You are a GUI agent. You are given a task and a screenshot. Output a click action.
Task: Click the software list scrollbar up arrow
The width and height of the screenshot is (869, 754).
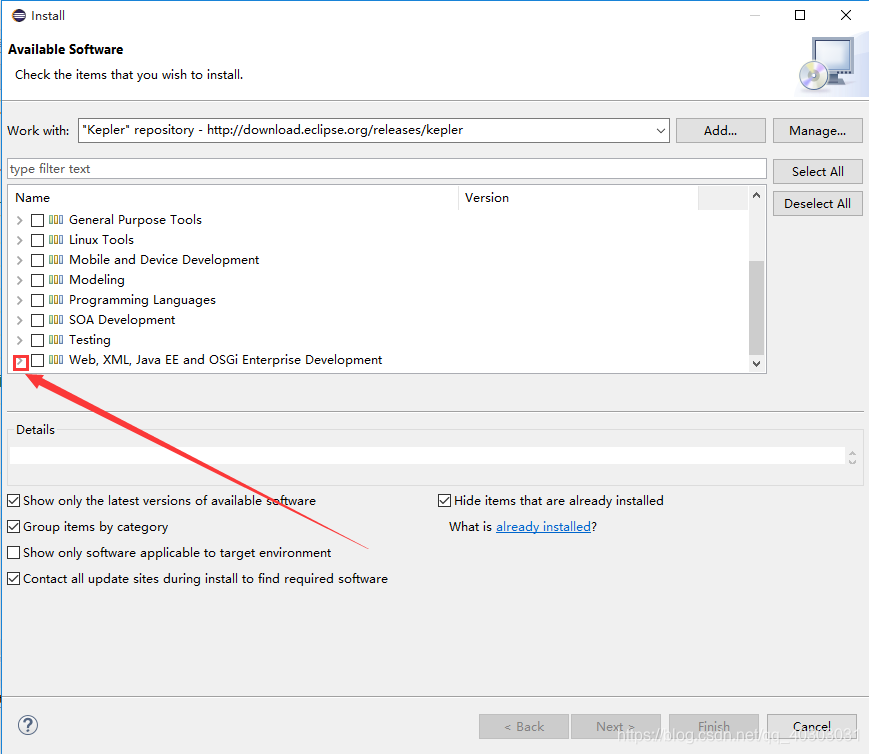tap(756, 195)
